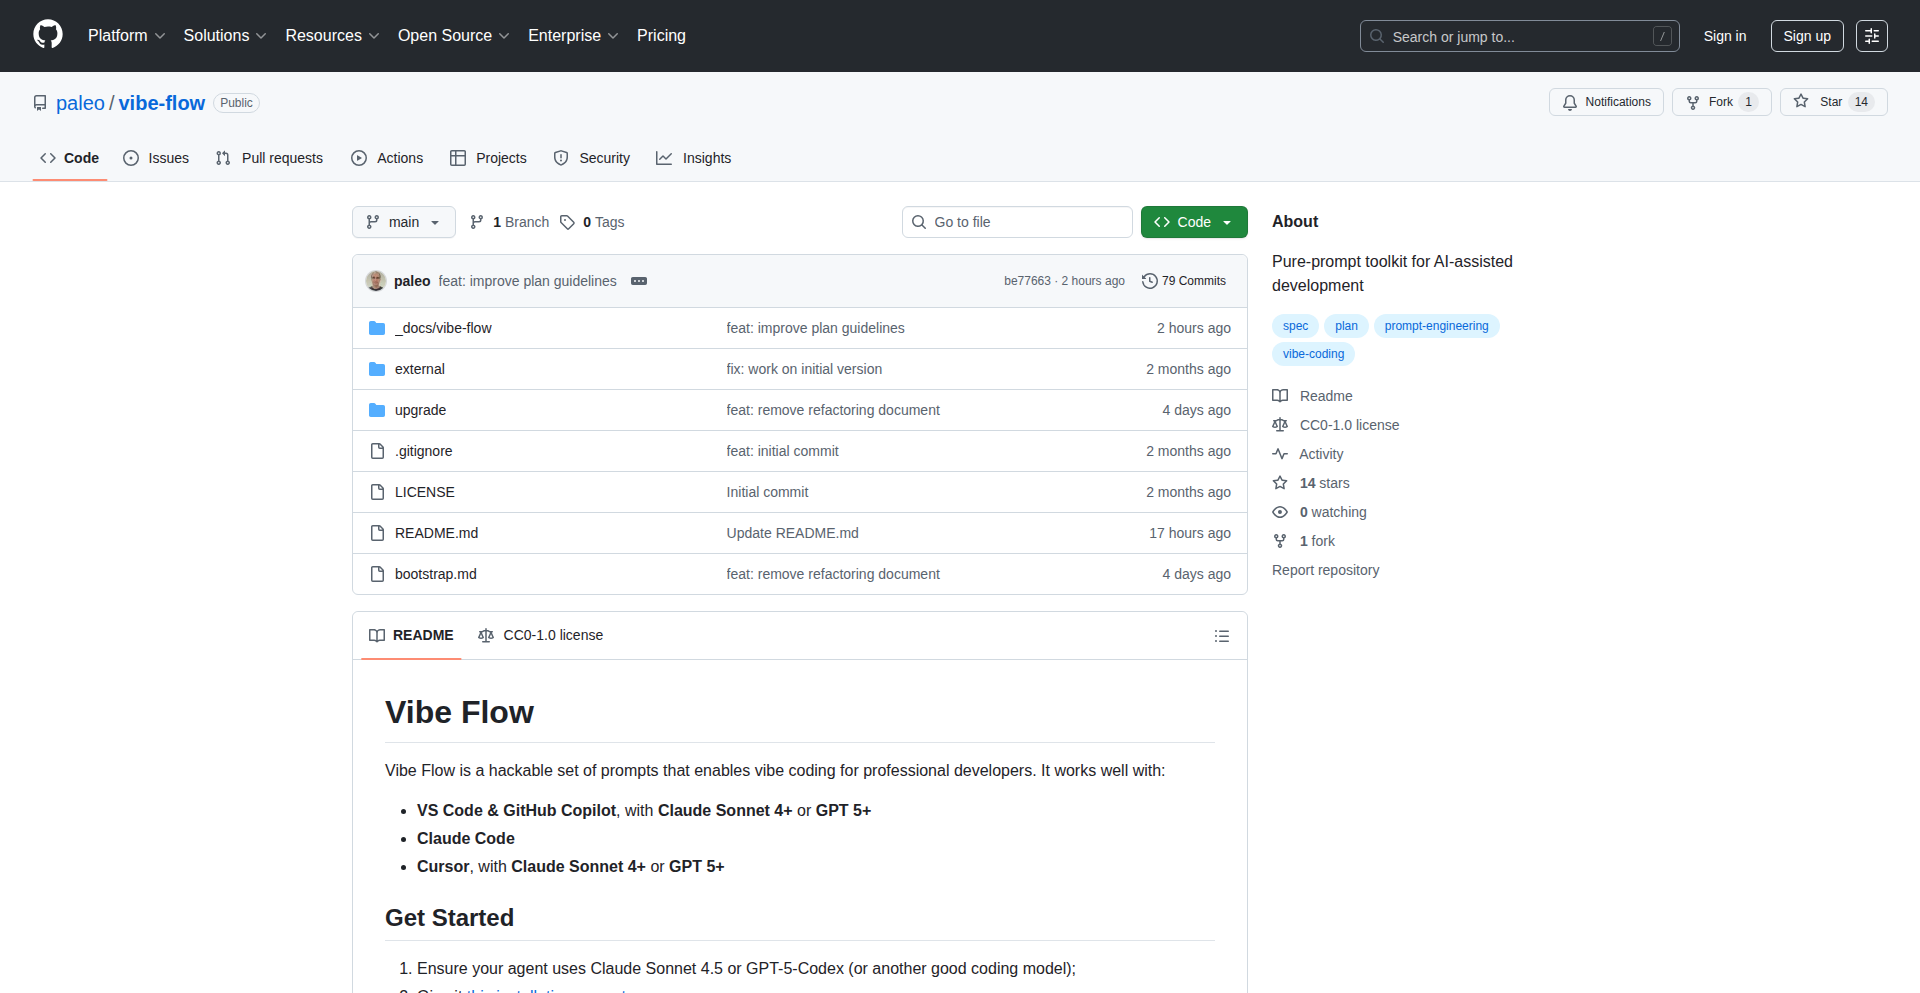Screen dimensions: 1920x993
Task: Switch to the Insights tab
Action: (x=694, y=158)
